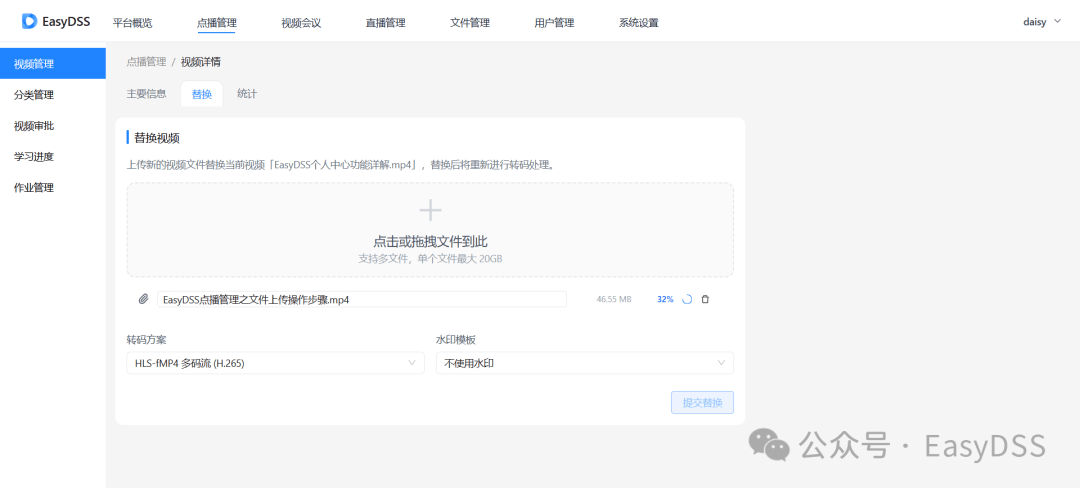Open 系统设置 menu
Screen dimensions: 1080x489
click(638, 23)
